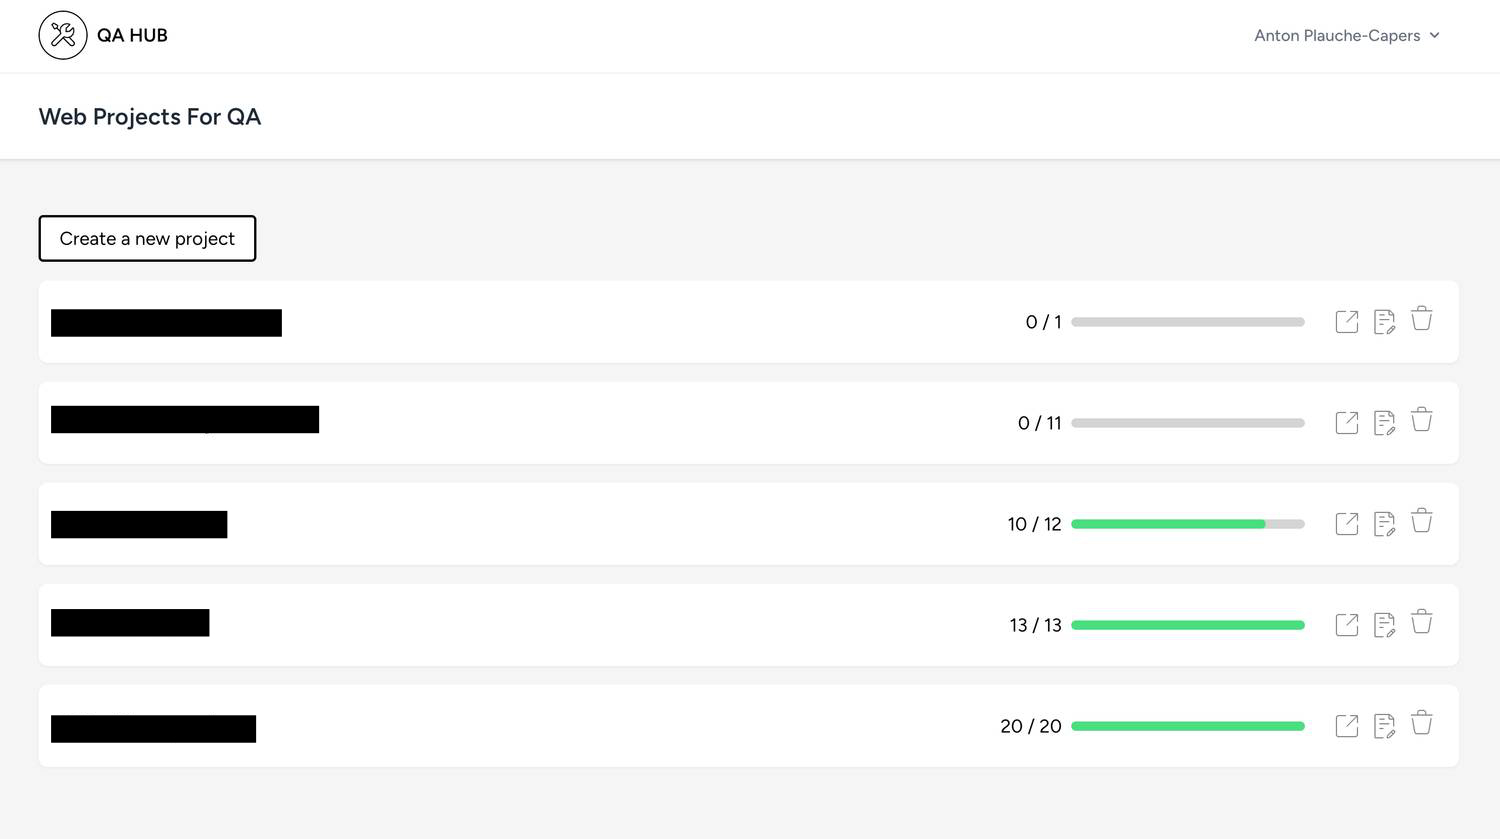
Task: Open the 13 / 13 project link
Action: tap(1347, 625)
